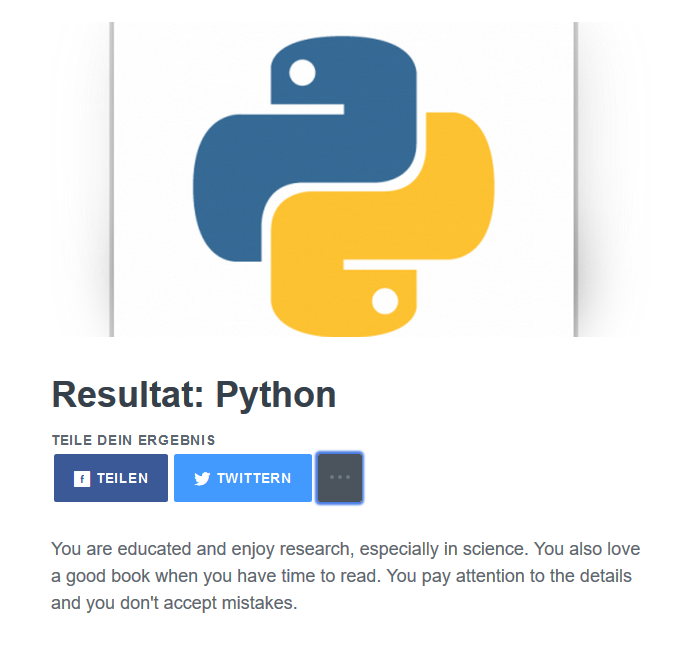Open more sharing options (three dots)
The height and width of the screenshot is (645, 699).
click(x=340, y=478)
